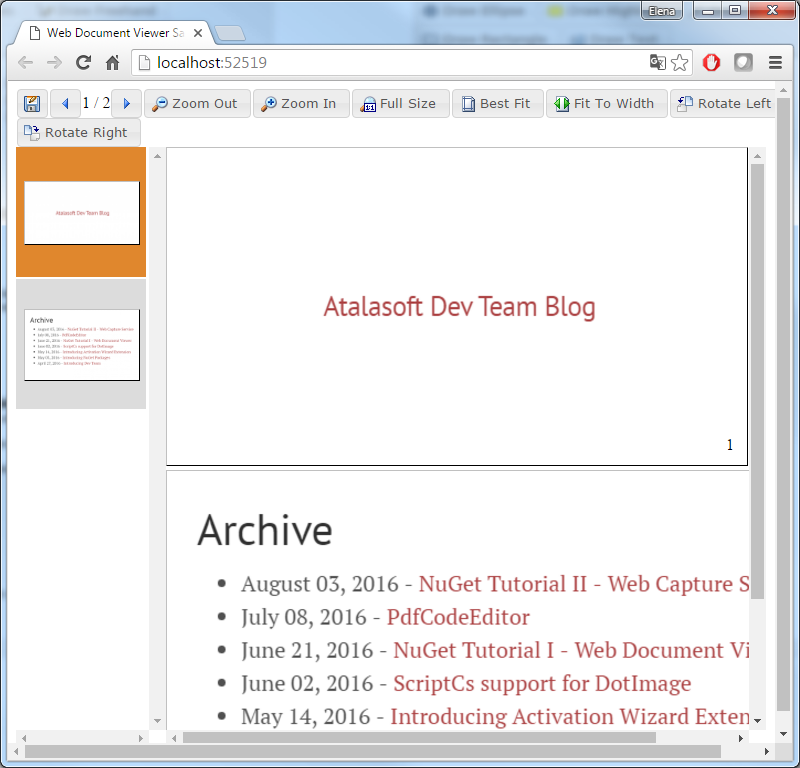Click the August 03, 2016 date text
This screenshot has height=768, width=800.
coord(319,584)
